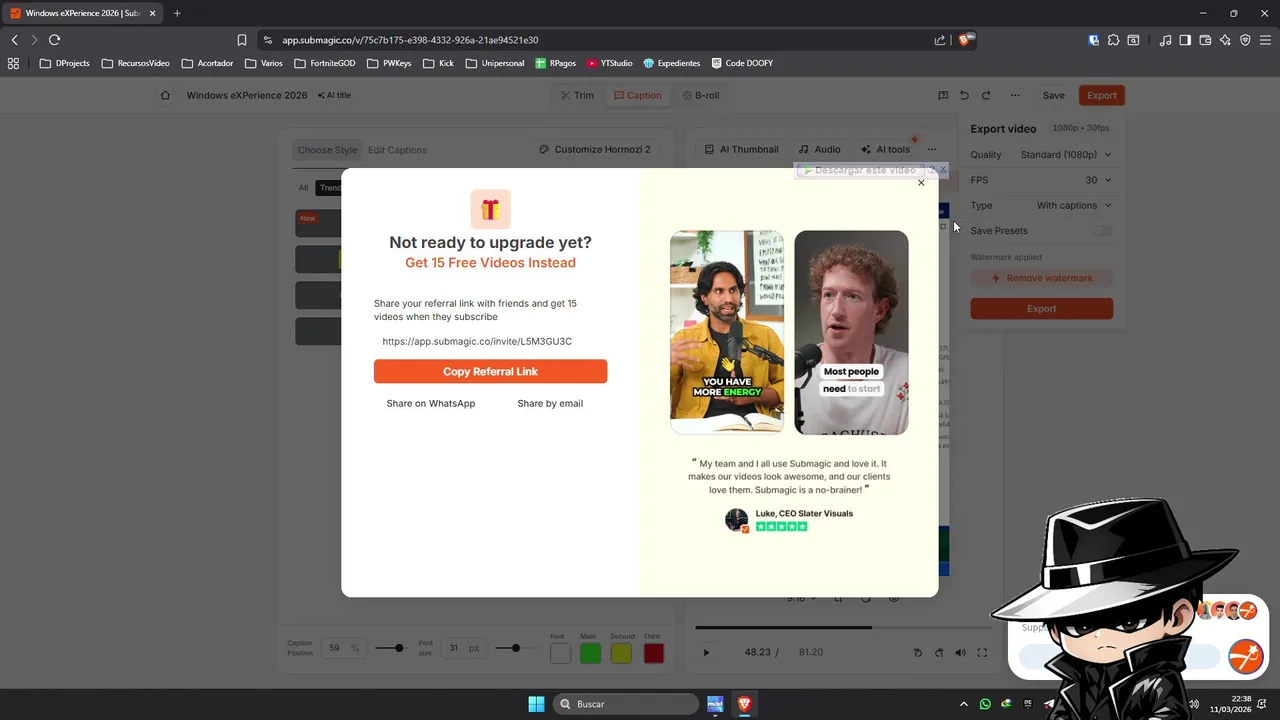This screenshot has height=720, width=1280.
Task: Open the AI tools menu
Action: coord(886,149)
